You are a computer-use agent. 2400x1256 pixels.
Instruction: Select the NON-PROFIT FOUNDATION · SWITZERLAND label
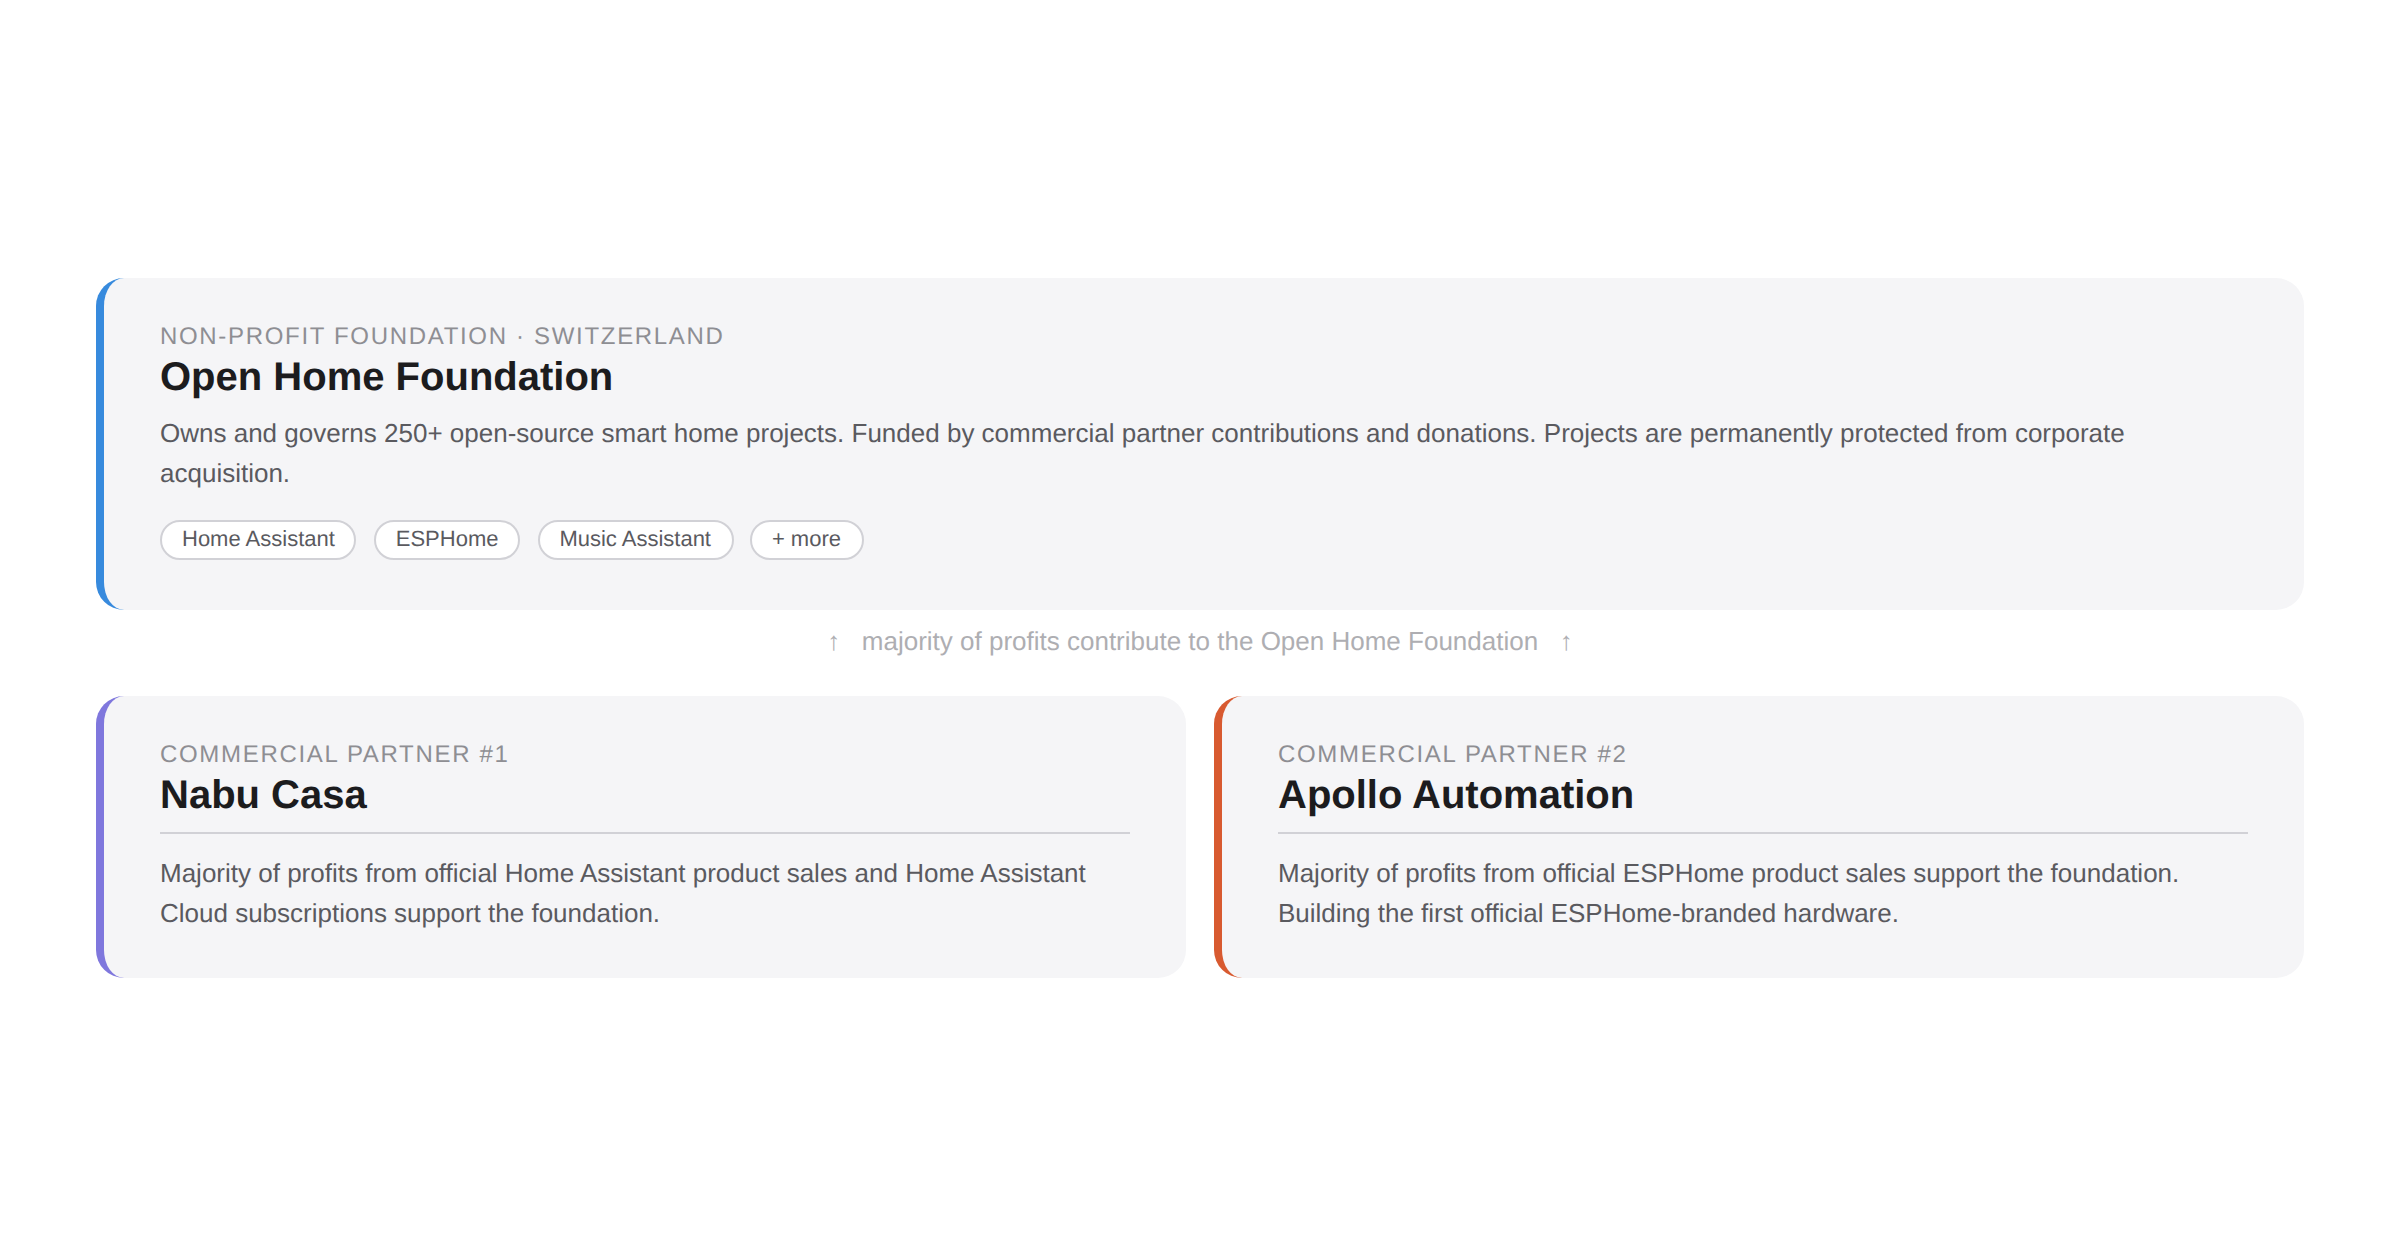[441, 336]
